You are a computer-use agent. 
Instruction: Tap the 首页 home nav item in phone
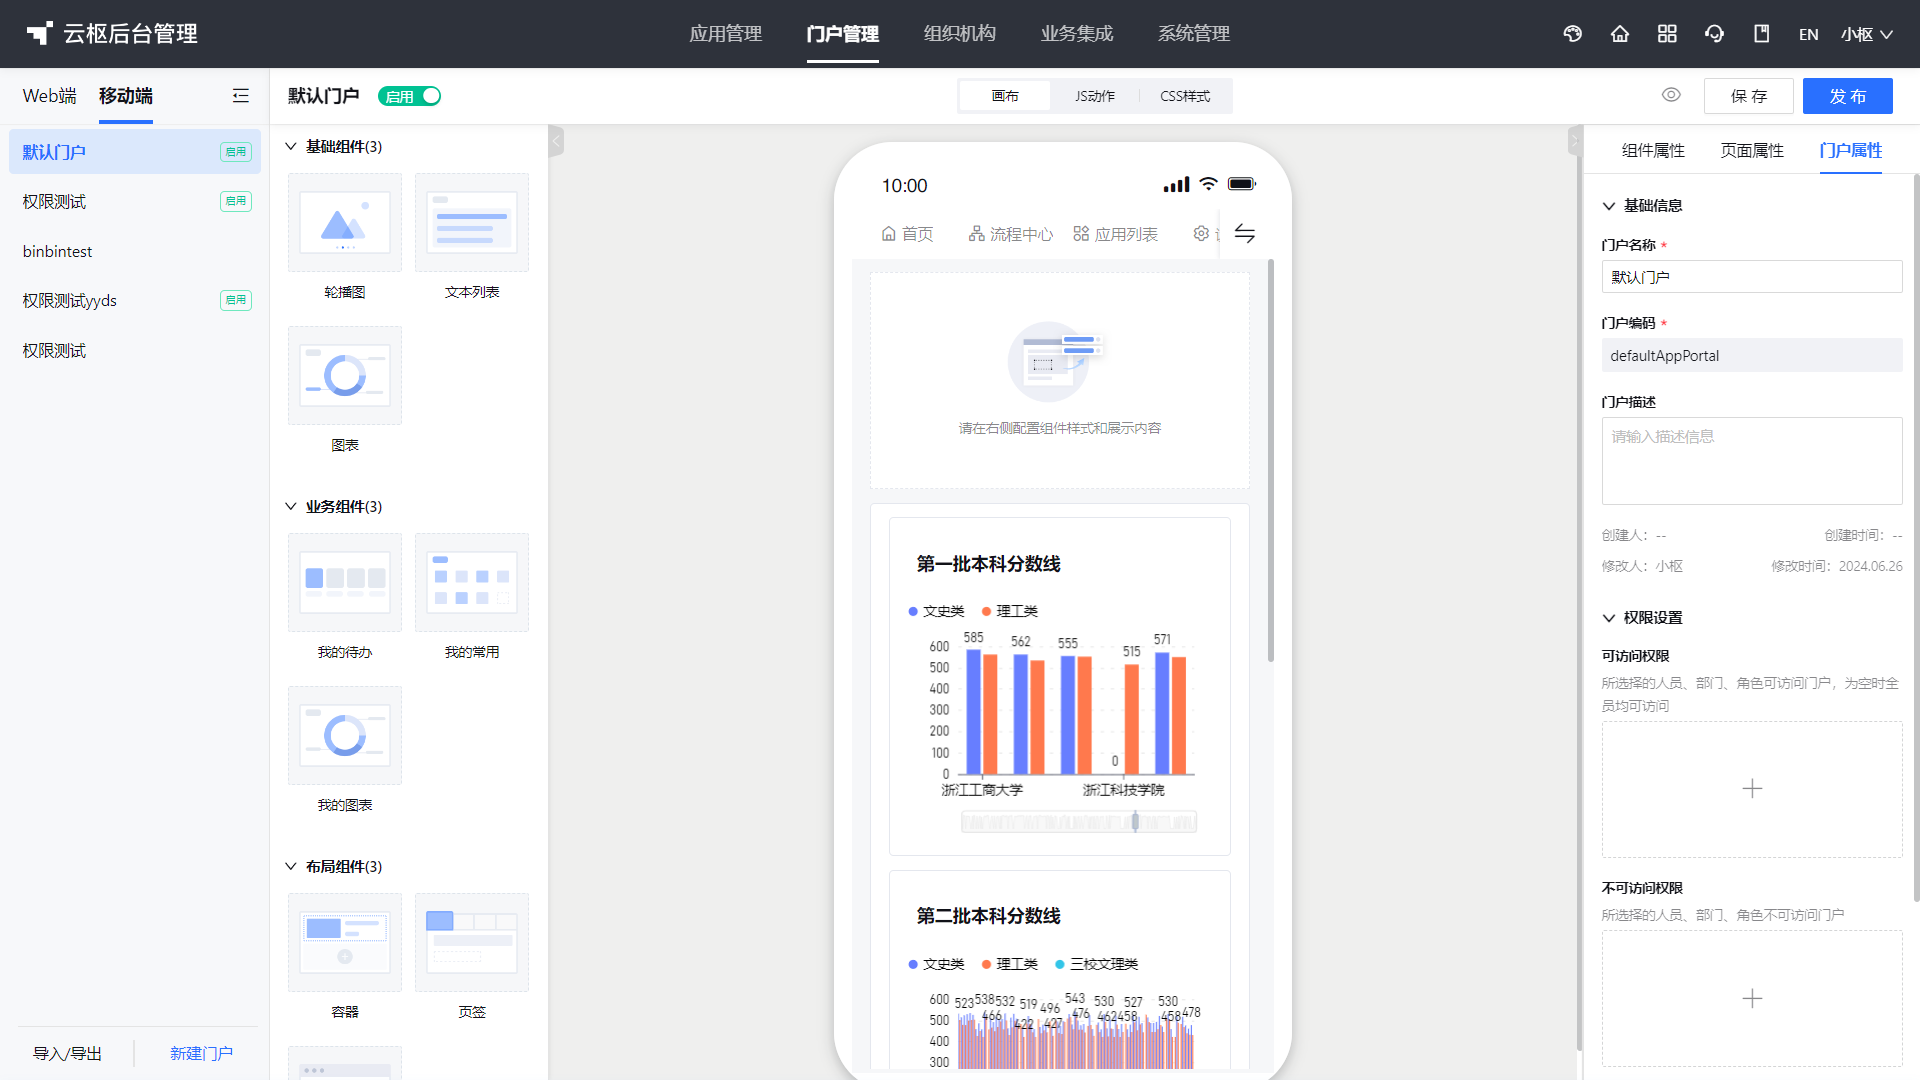pyautogui.click(x=907, y=234)
